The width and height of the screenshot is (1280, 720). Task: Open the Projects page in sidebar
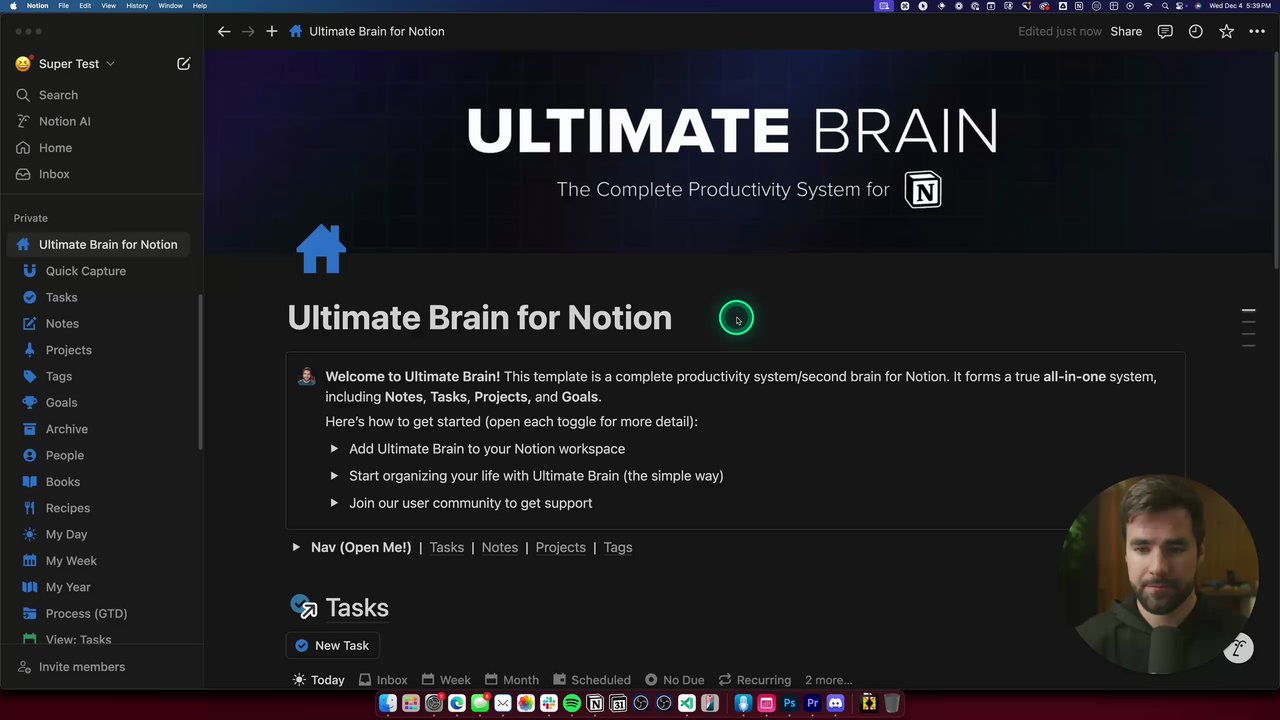(x=68, y=350)
